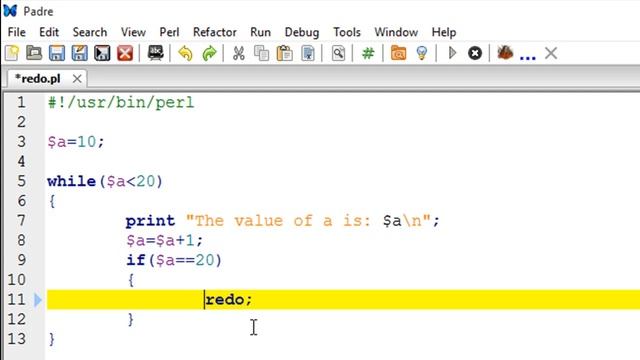Click the blue marker on line 11
Viewport: 640px width, 360px height.
click(38, 300)
